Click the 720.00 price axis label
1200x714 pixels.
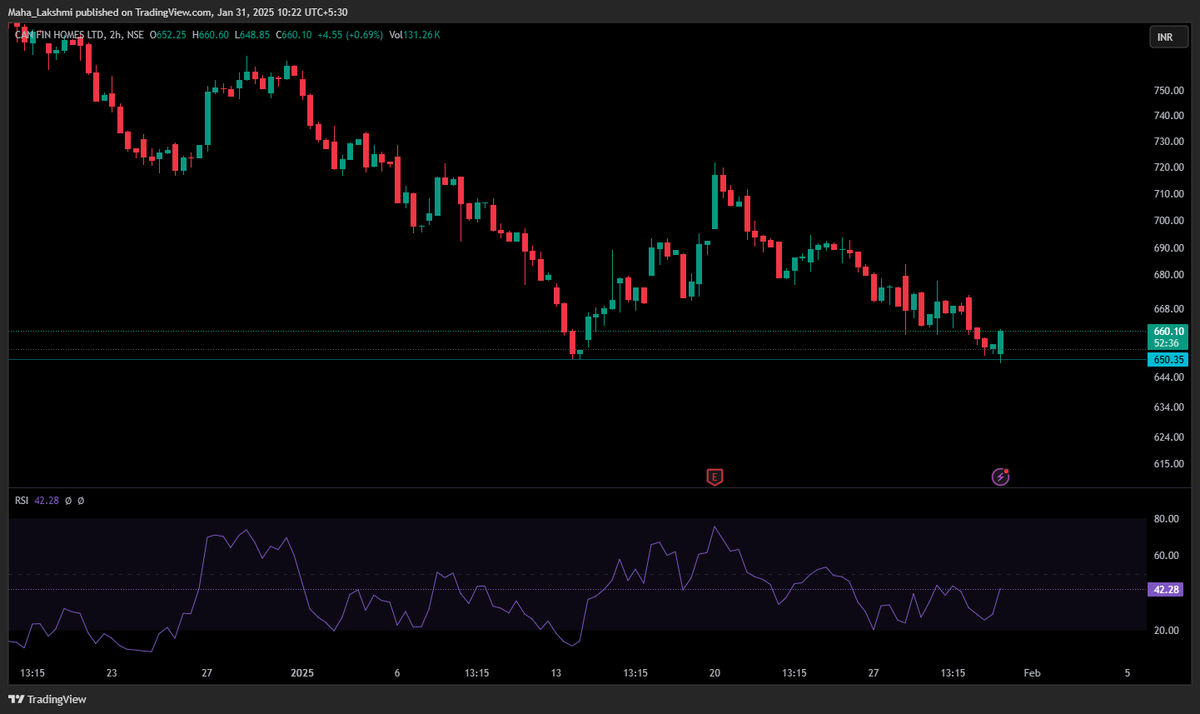1169,168
